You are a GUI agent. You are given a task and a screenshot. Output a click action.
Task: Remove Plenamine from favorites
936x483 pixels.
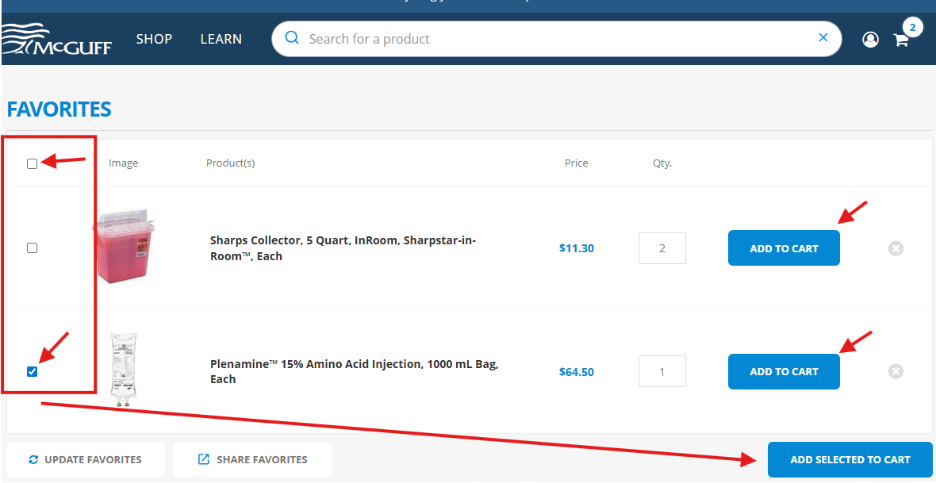[896, 371]
